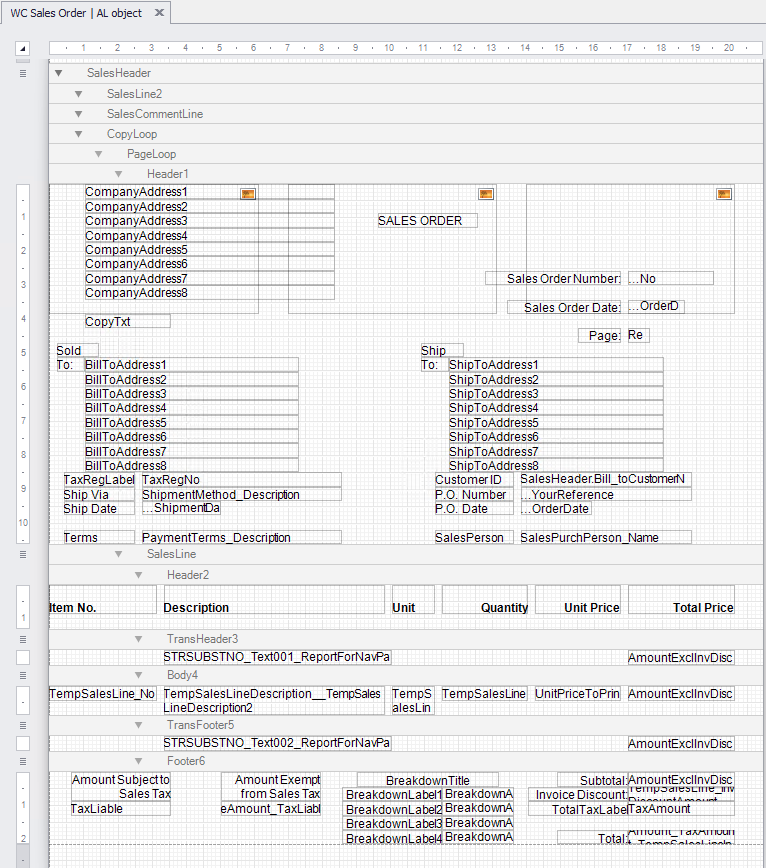
Task: Select picture icon at top right of Header1
Action: pos(724,194)
